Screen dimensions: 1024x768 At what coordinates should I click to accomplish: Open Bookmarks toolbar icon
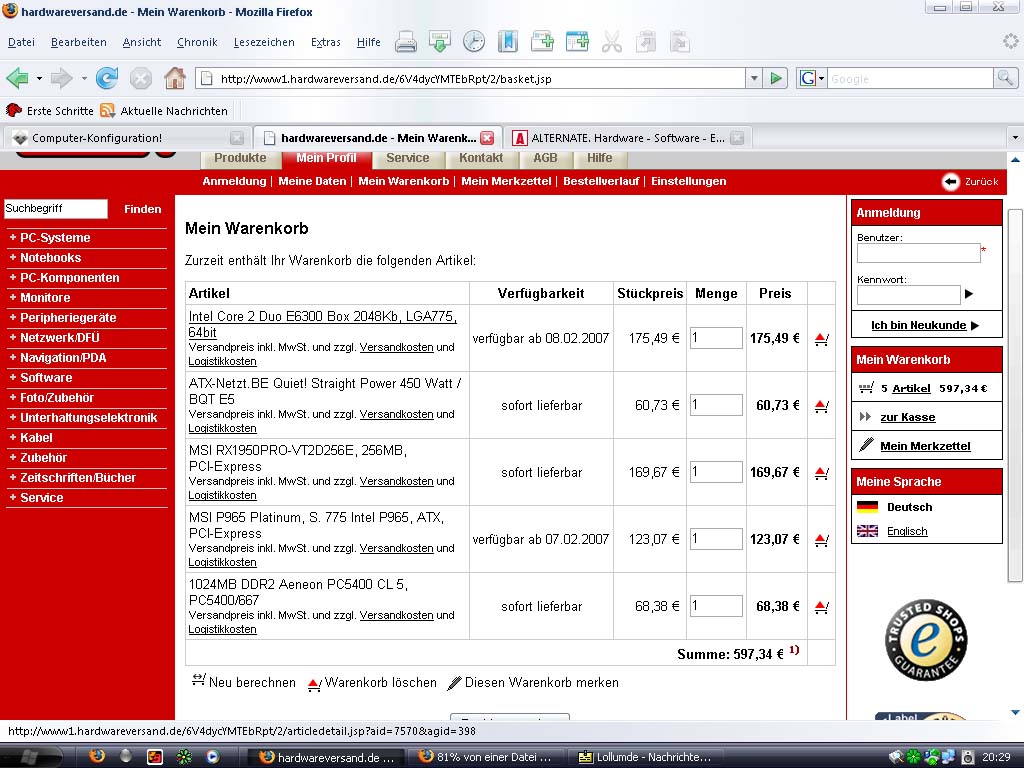click(507, 42)
